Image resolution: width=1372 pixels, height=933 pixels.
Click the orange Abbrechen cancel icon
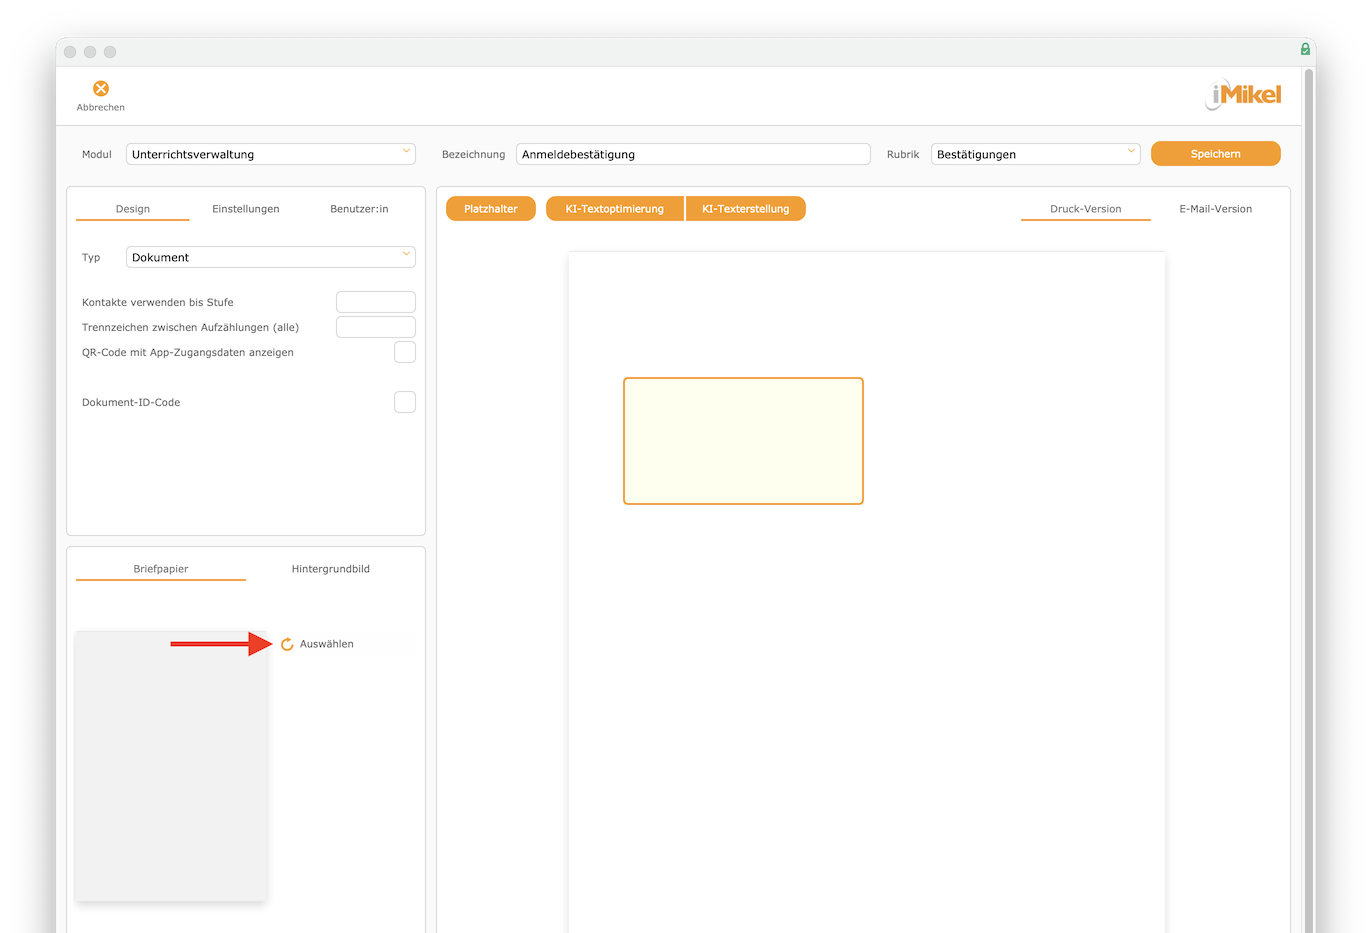pos(101,89)
